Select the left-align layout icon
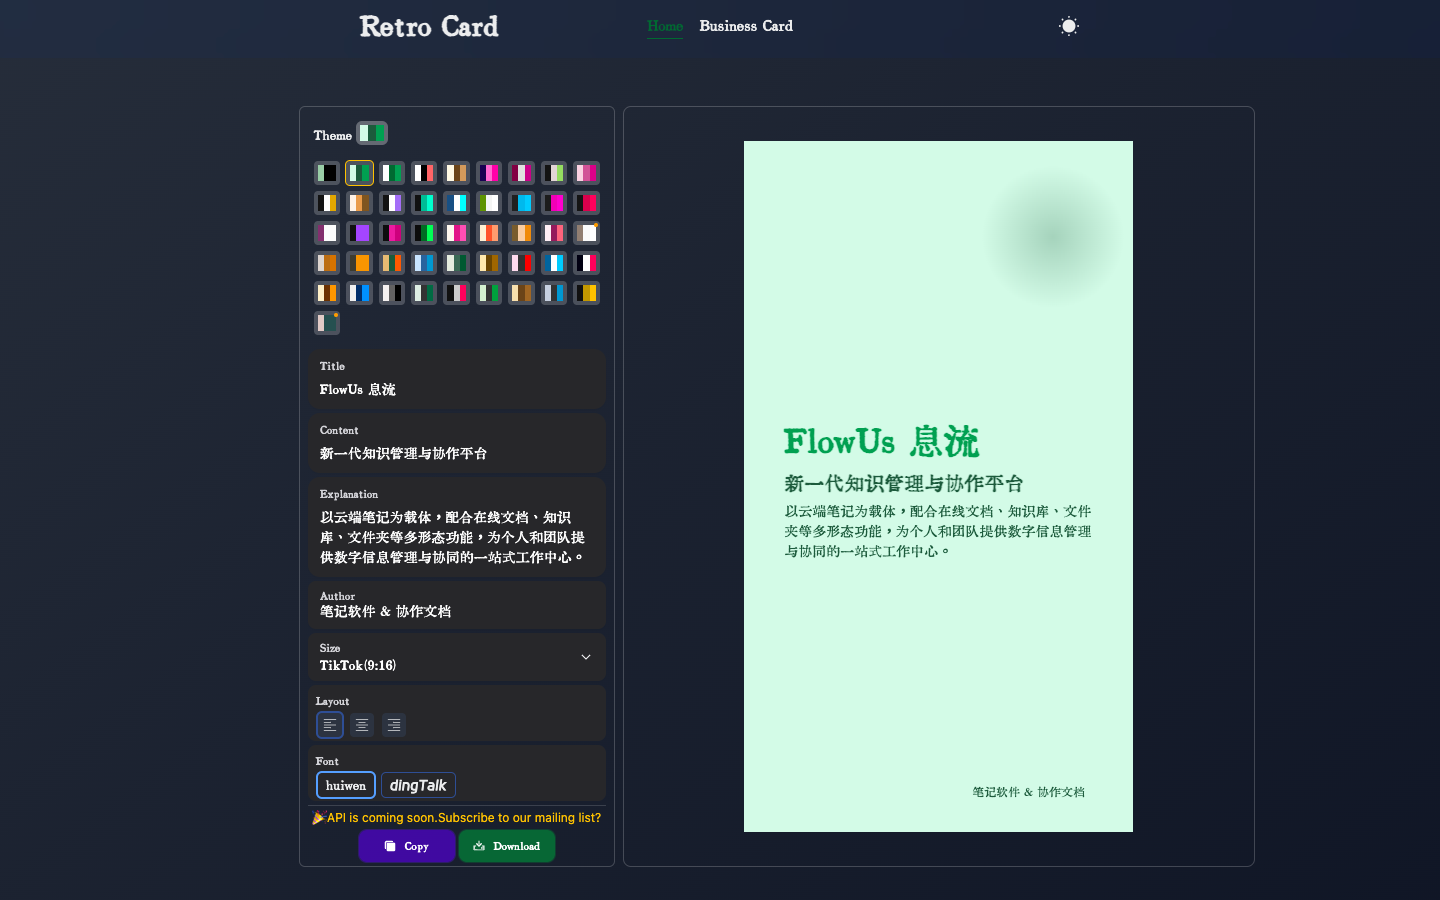1440x900 pixels. point(330,725)
